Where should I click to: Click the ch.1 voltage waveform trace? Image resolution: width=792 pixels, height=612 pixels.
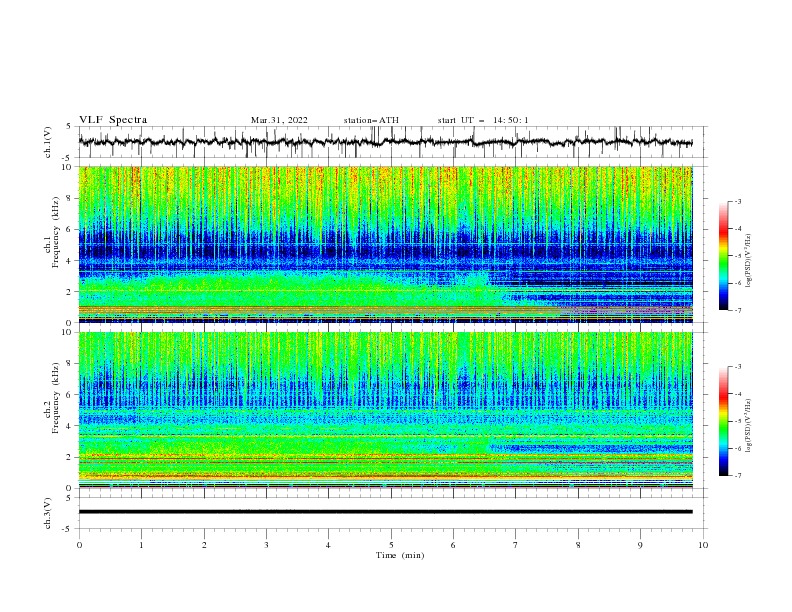click(x=385, y=142)
